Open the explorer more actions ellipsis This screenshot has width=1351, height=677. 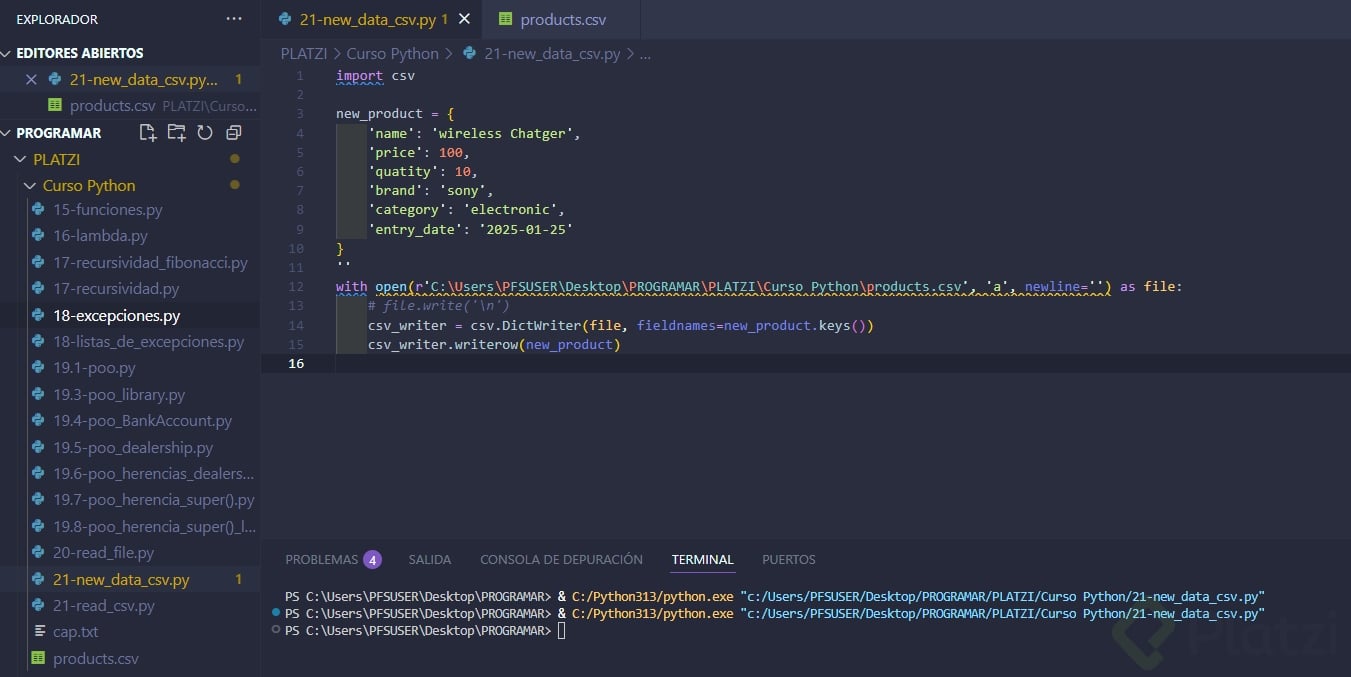point(234,19)
